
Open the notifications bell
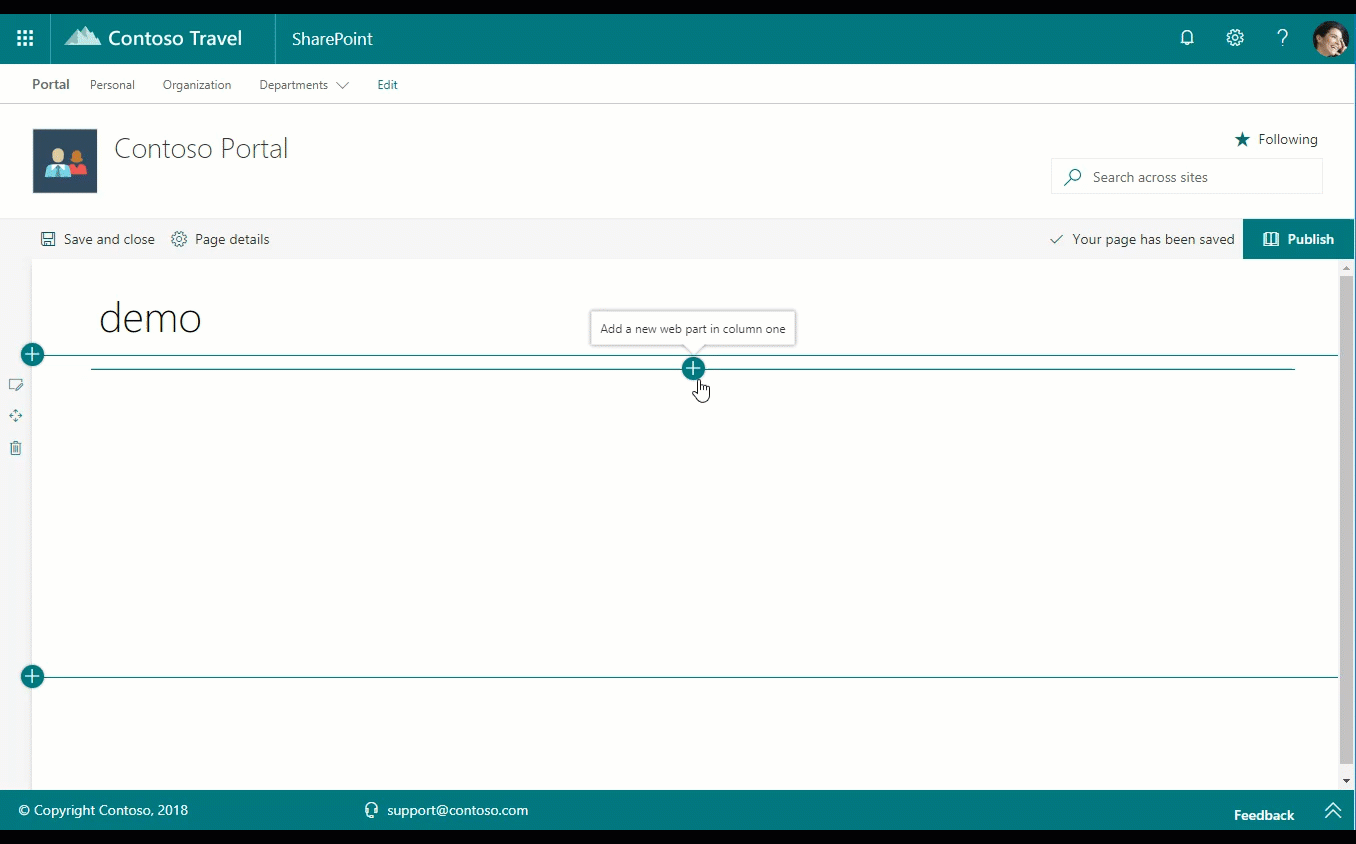(1187, 39)
